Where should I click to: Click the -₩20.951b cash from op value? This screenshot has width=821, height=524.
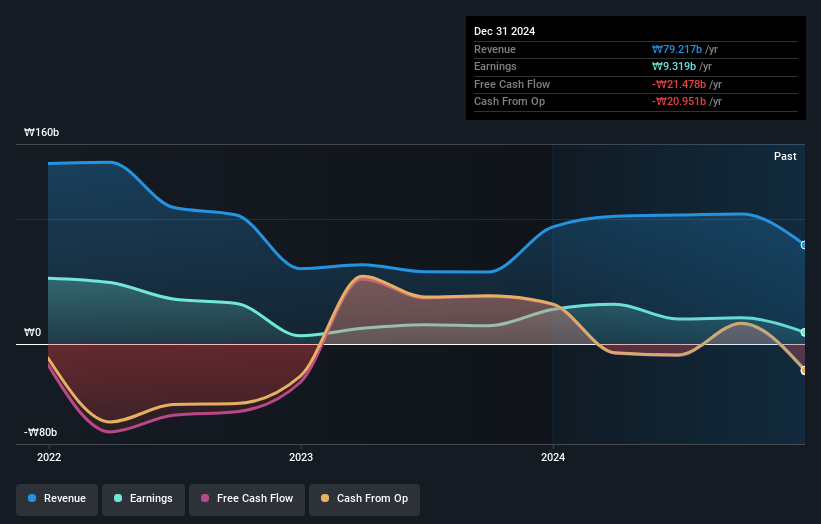679,102
